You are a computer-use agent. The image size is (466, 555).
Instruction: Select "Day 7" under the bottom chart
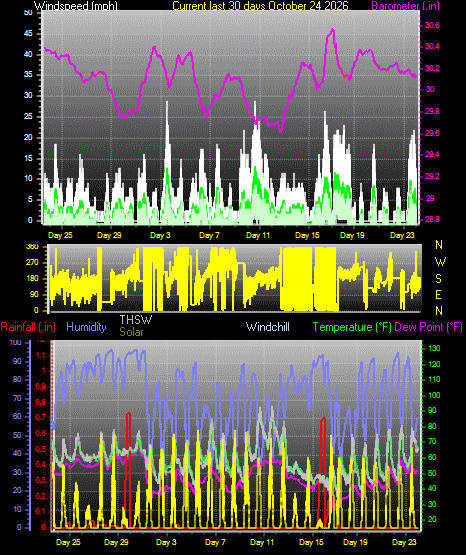coord(215,542)
